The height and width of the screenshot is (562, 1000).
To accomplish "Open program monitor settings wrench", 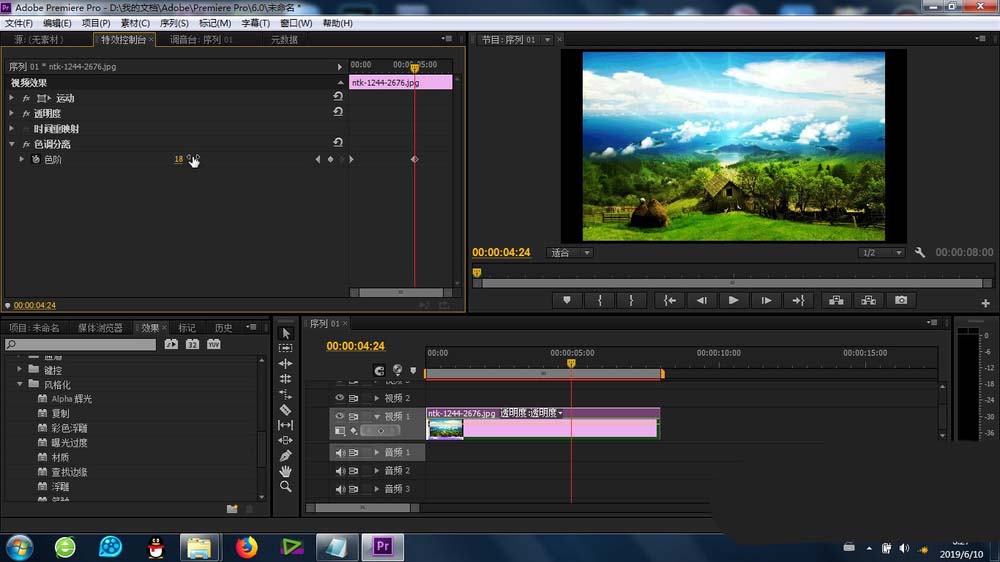I will click(920, 253).
